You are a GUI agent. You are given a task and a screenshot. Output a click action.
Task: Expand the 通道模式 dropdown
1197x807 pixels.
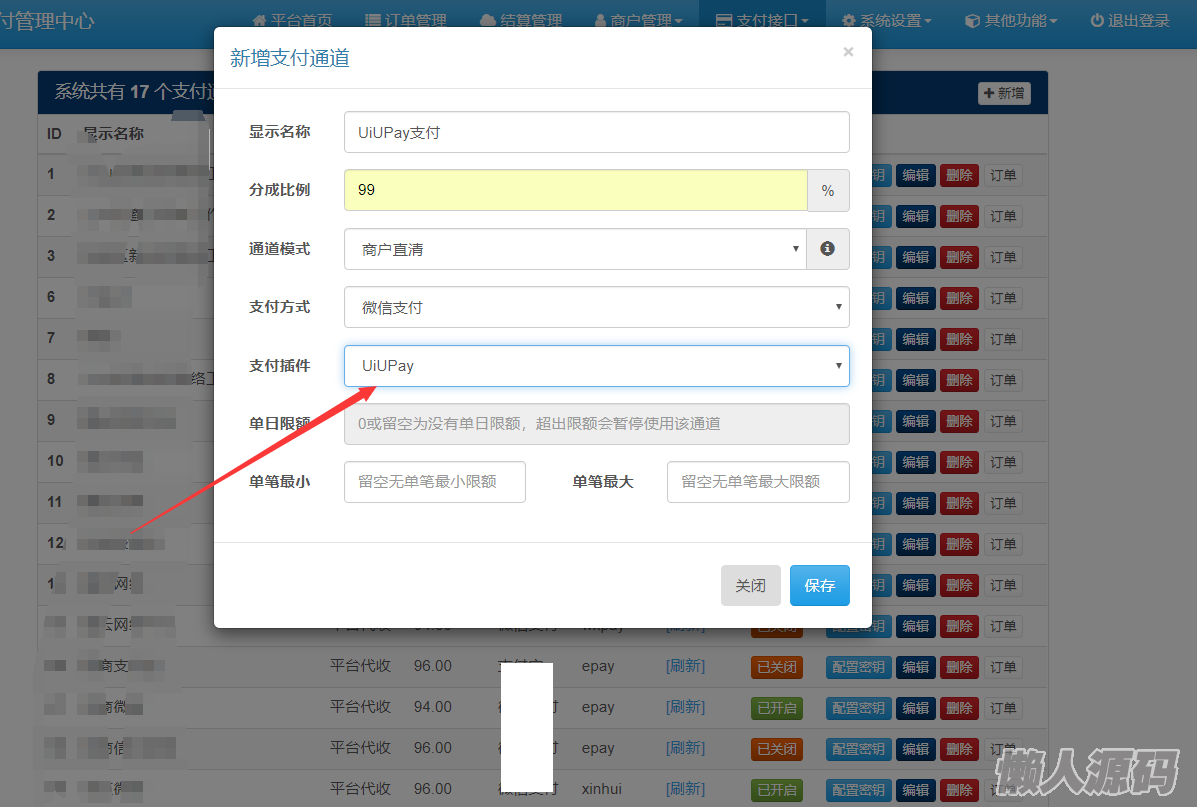click(x=575, y=249)
